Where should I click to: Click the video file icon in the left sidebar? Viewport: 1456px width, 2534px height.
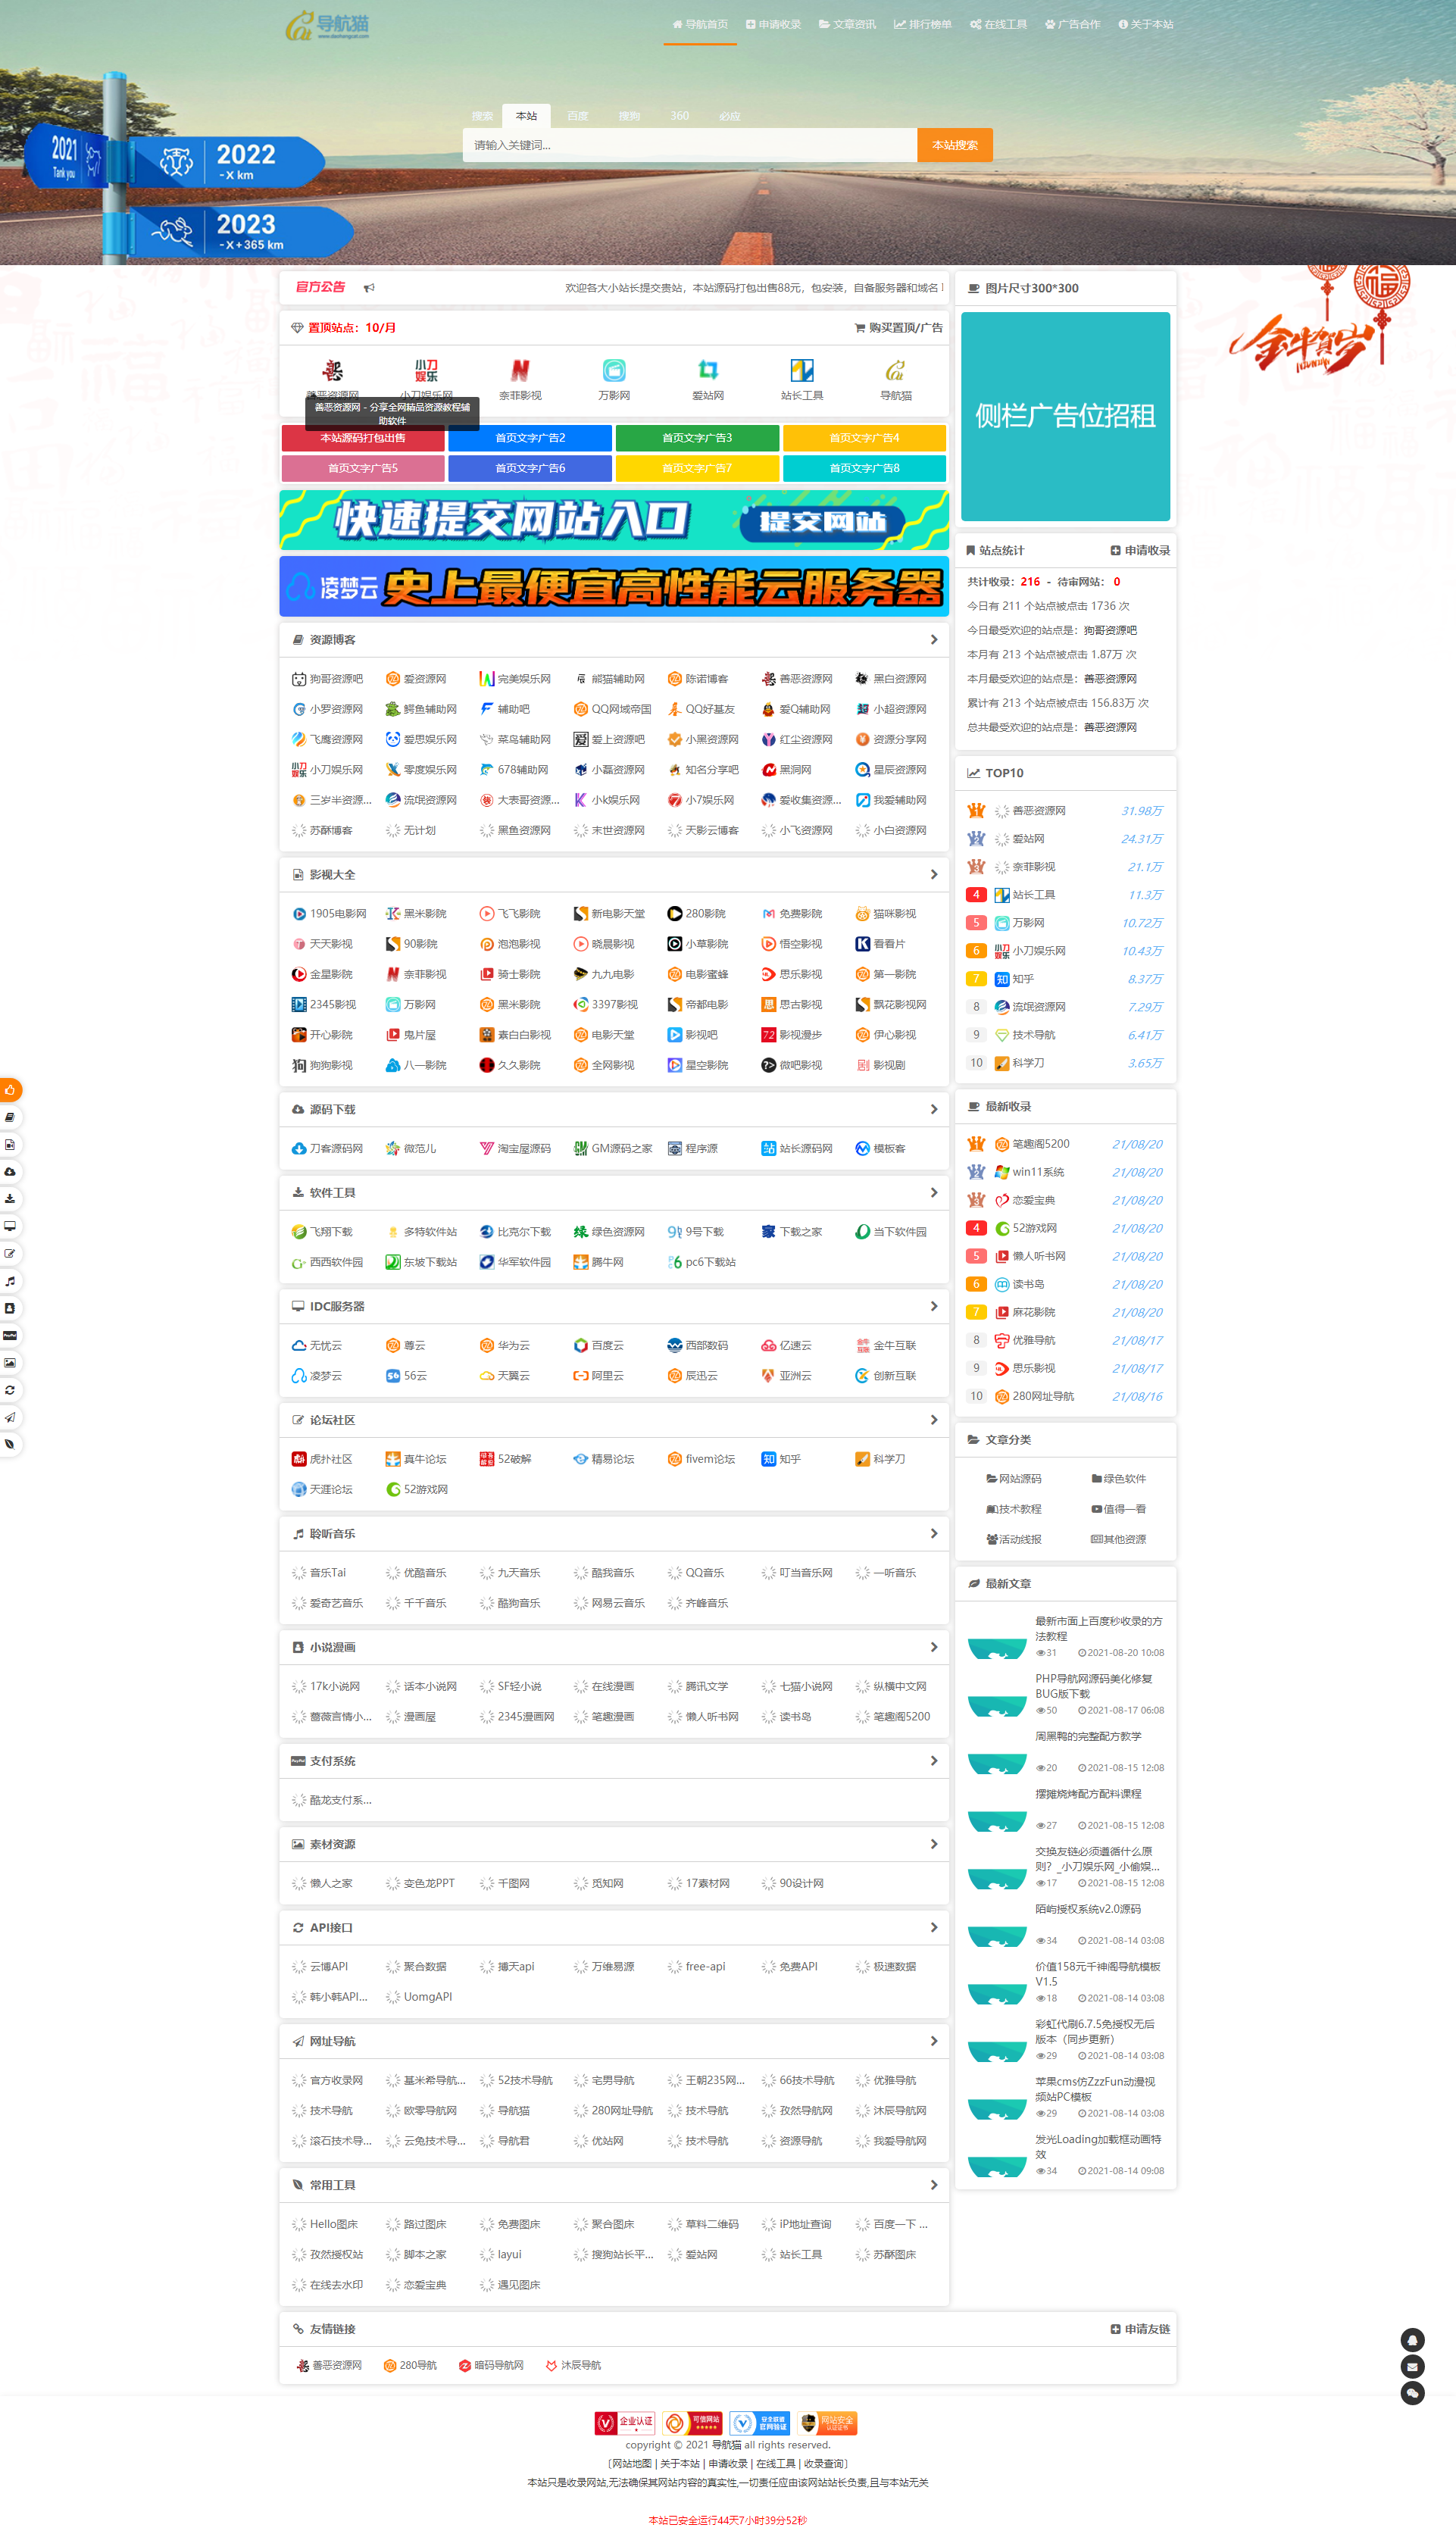(10, 1144)
